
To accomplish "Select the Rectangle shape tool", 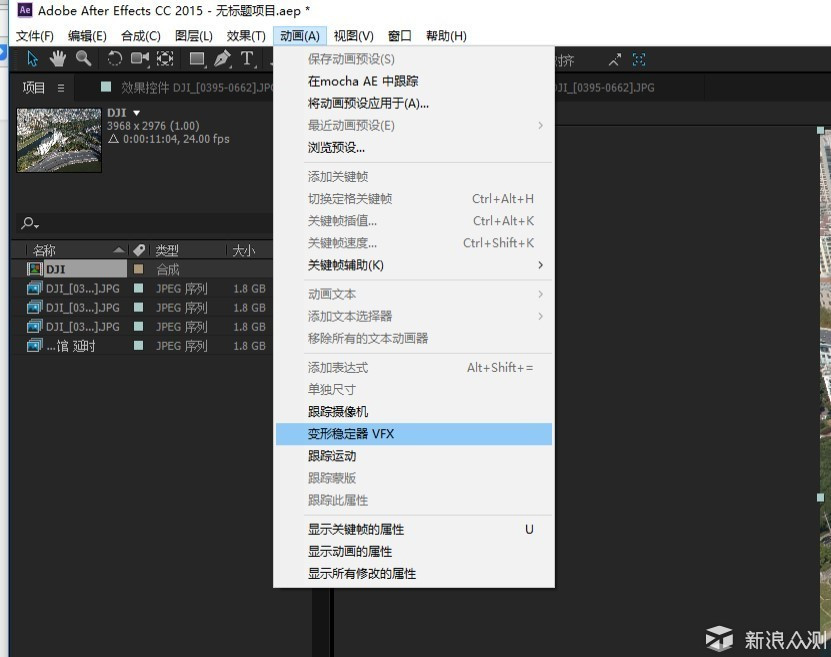I will (197, 59).
